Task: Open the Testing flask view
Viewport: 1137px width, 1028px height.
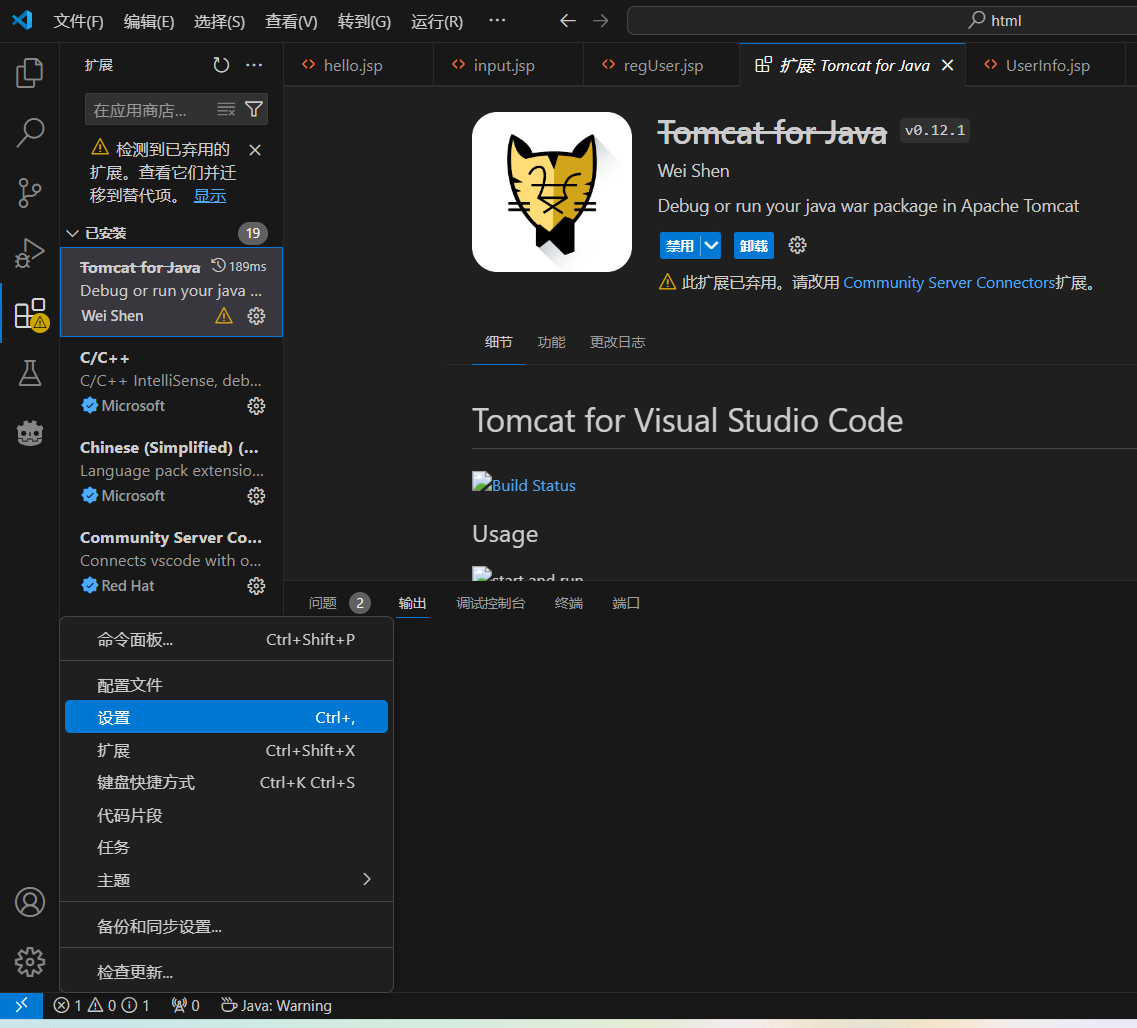Action: coord(30,373)
